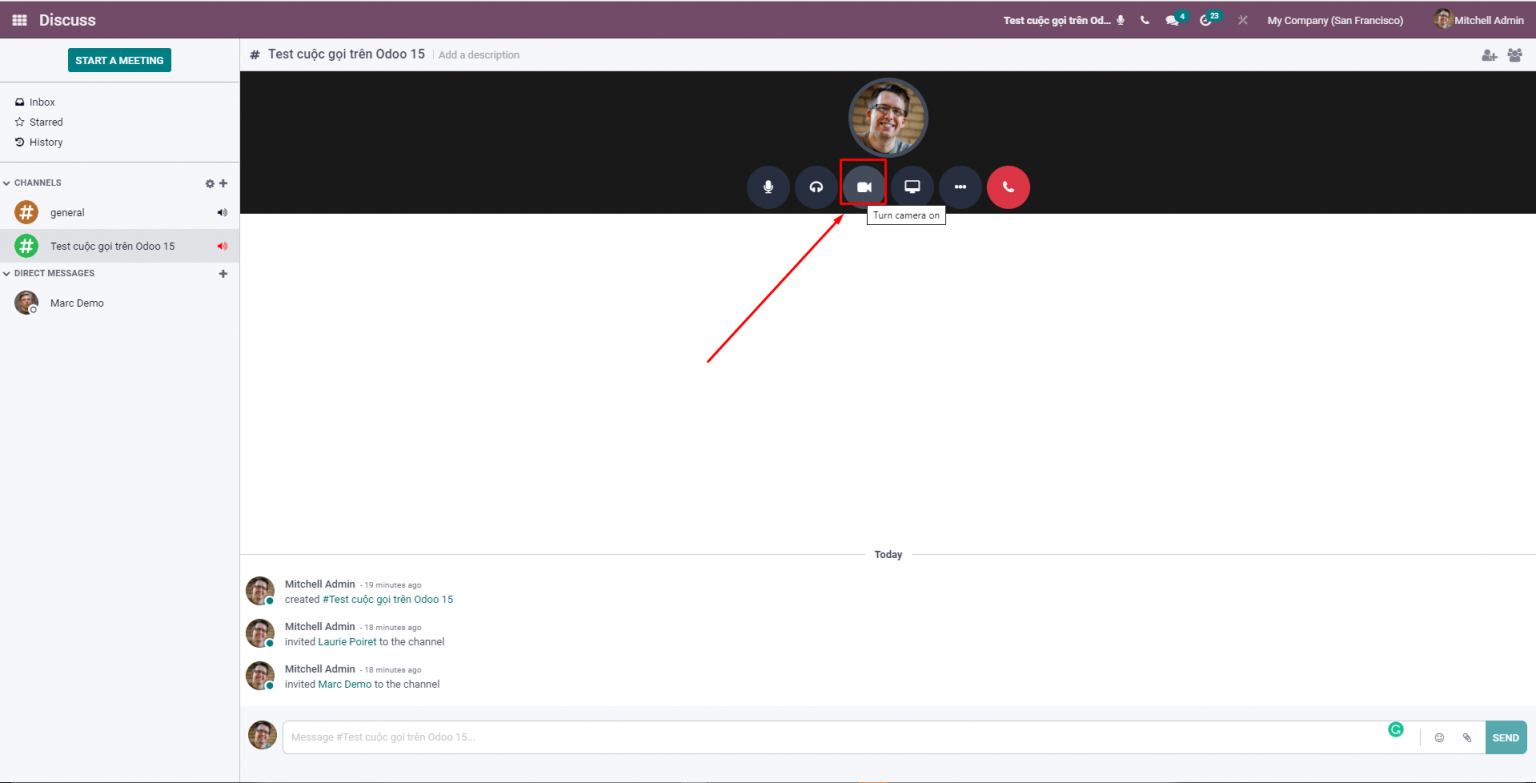Open more call options (three dots)

coord(960,187)
